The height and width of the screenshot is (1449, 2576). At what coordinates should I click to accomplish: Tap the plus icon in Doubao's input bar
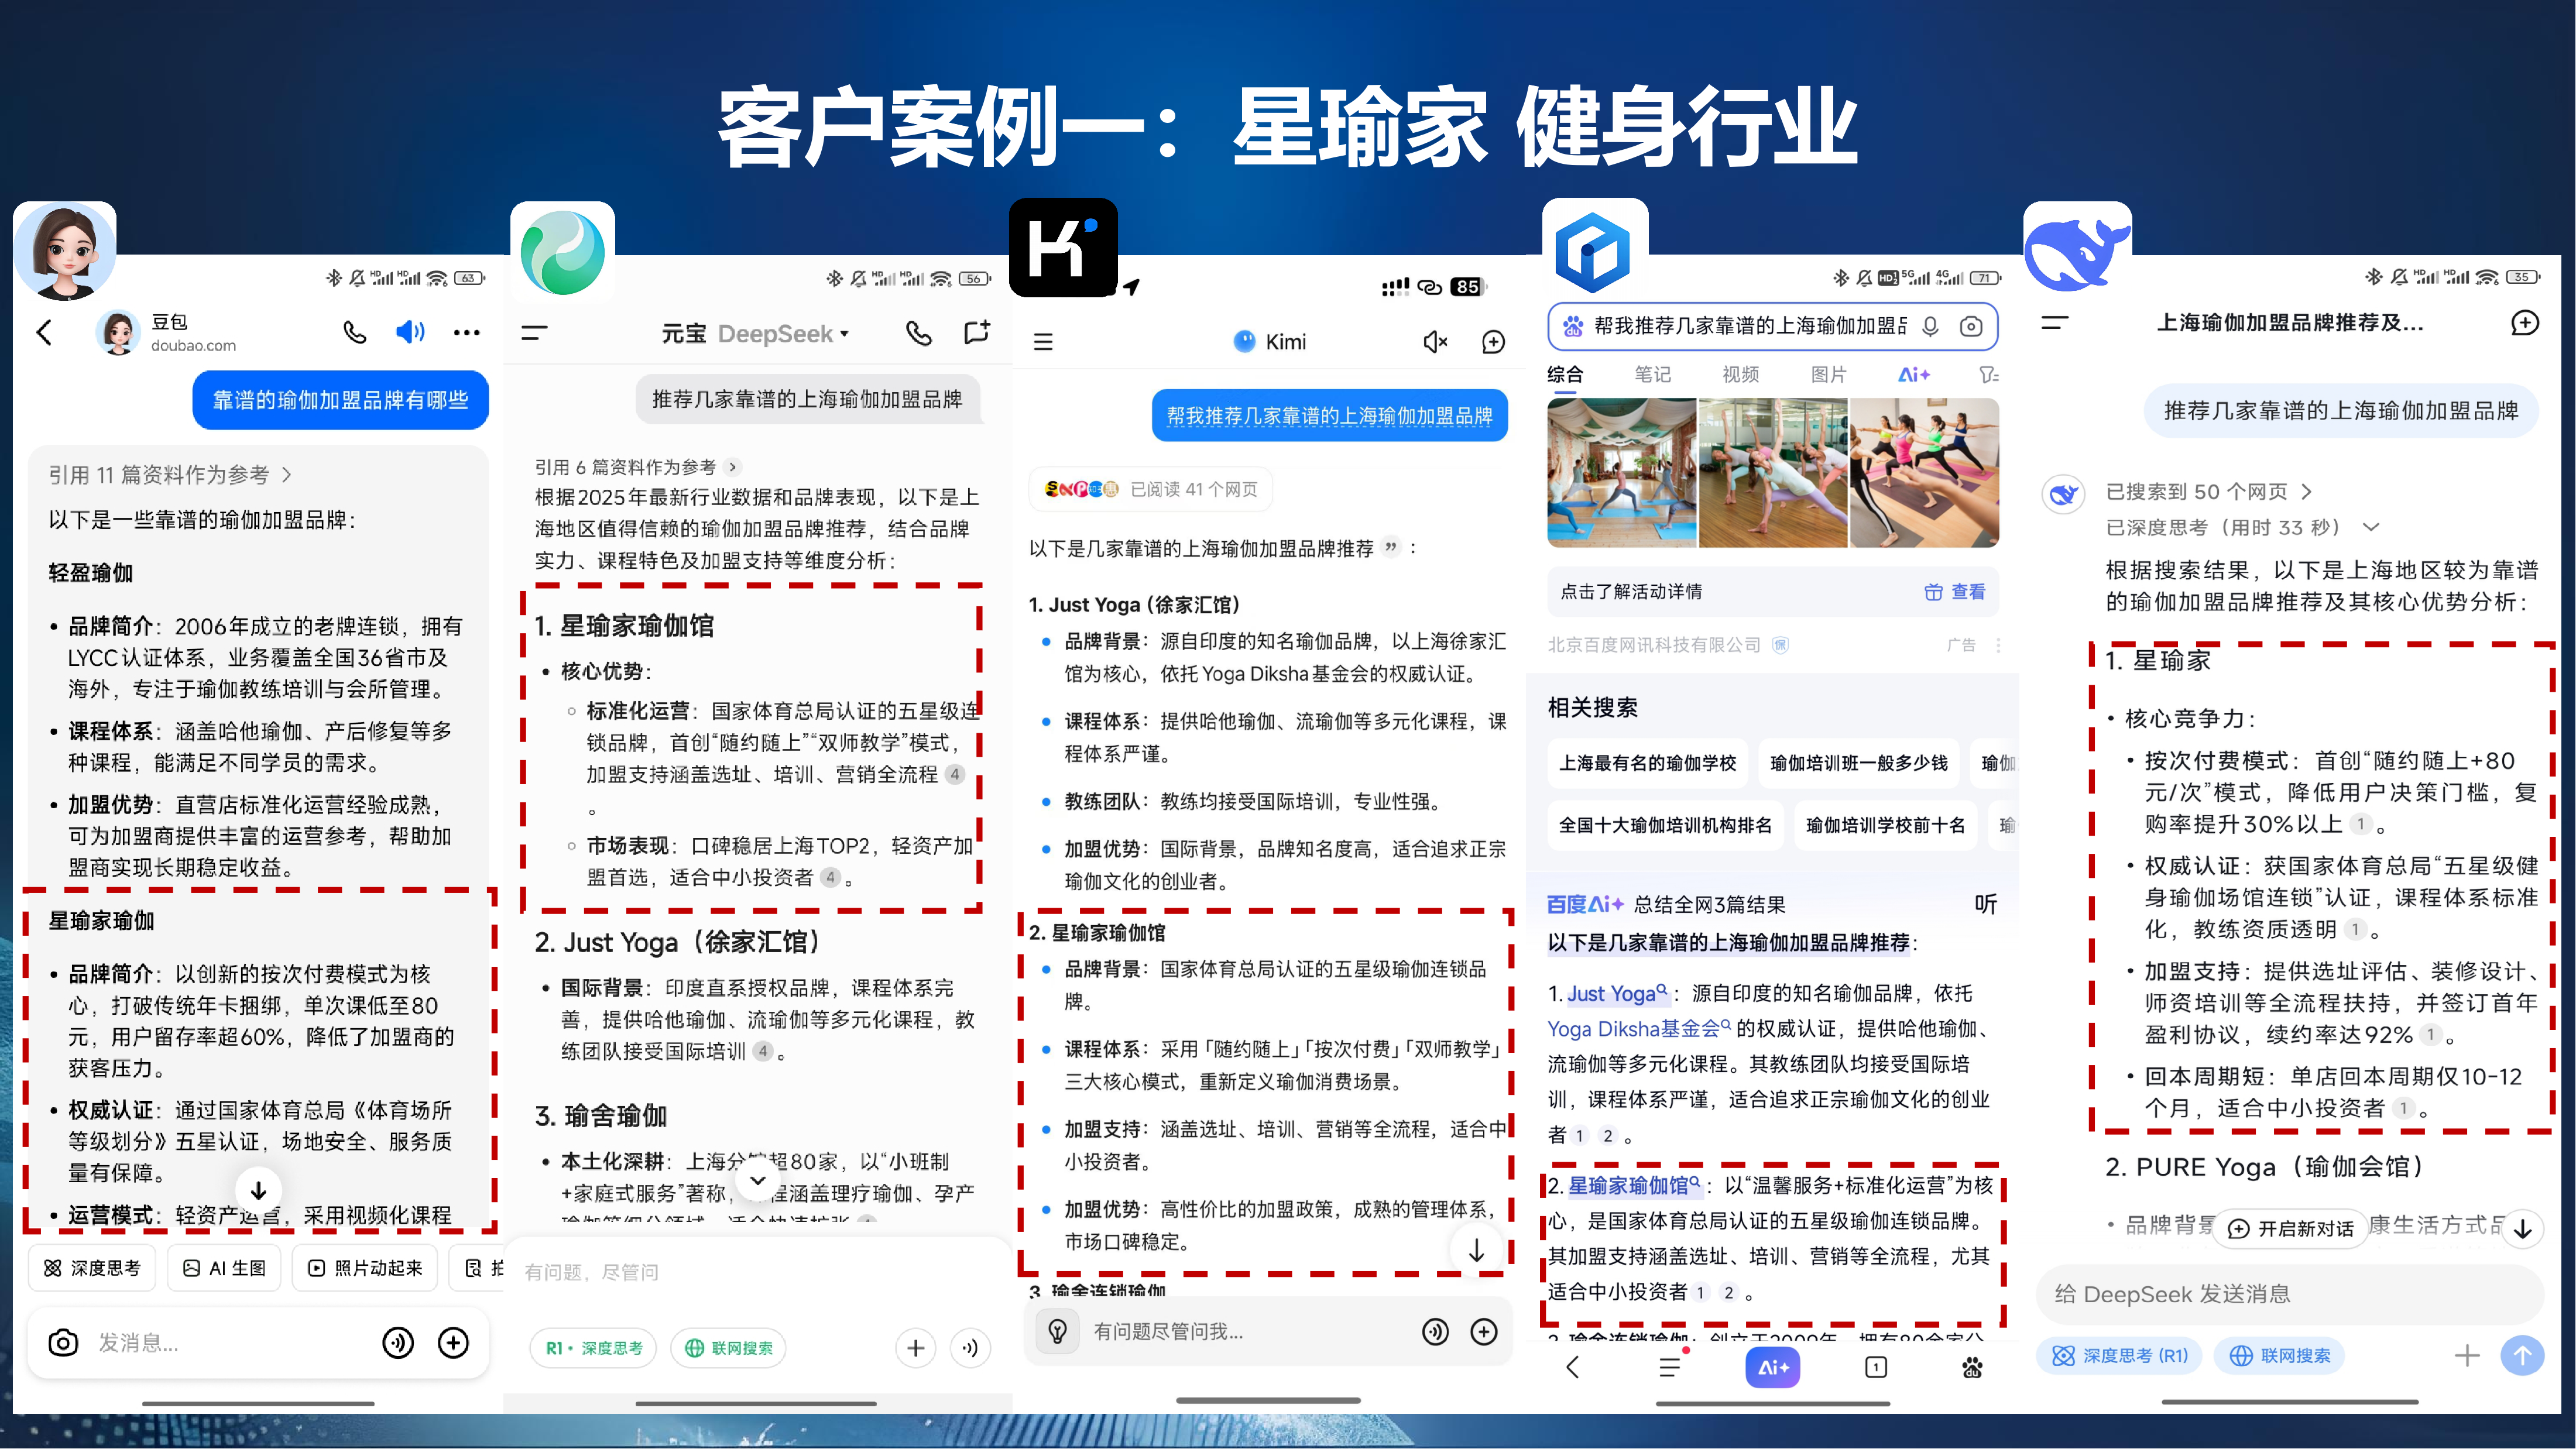(x=454, y=1343)
